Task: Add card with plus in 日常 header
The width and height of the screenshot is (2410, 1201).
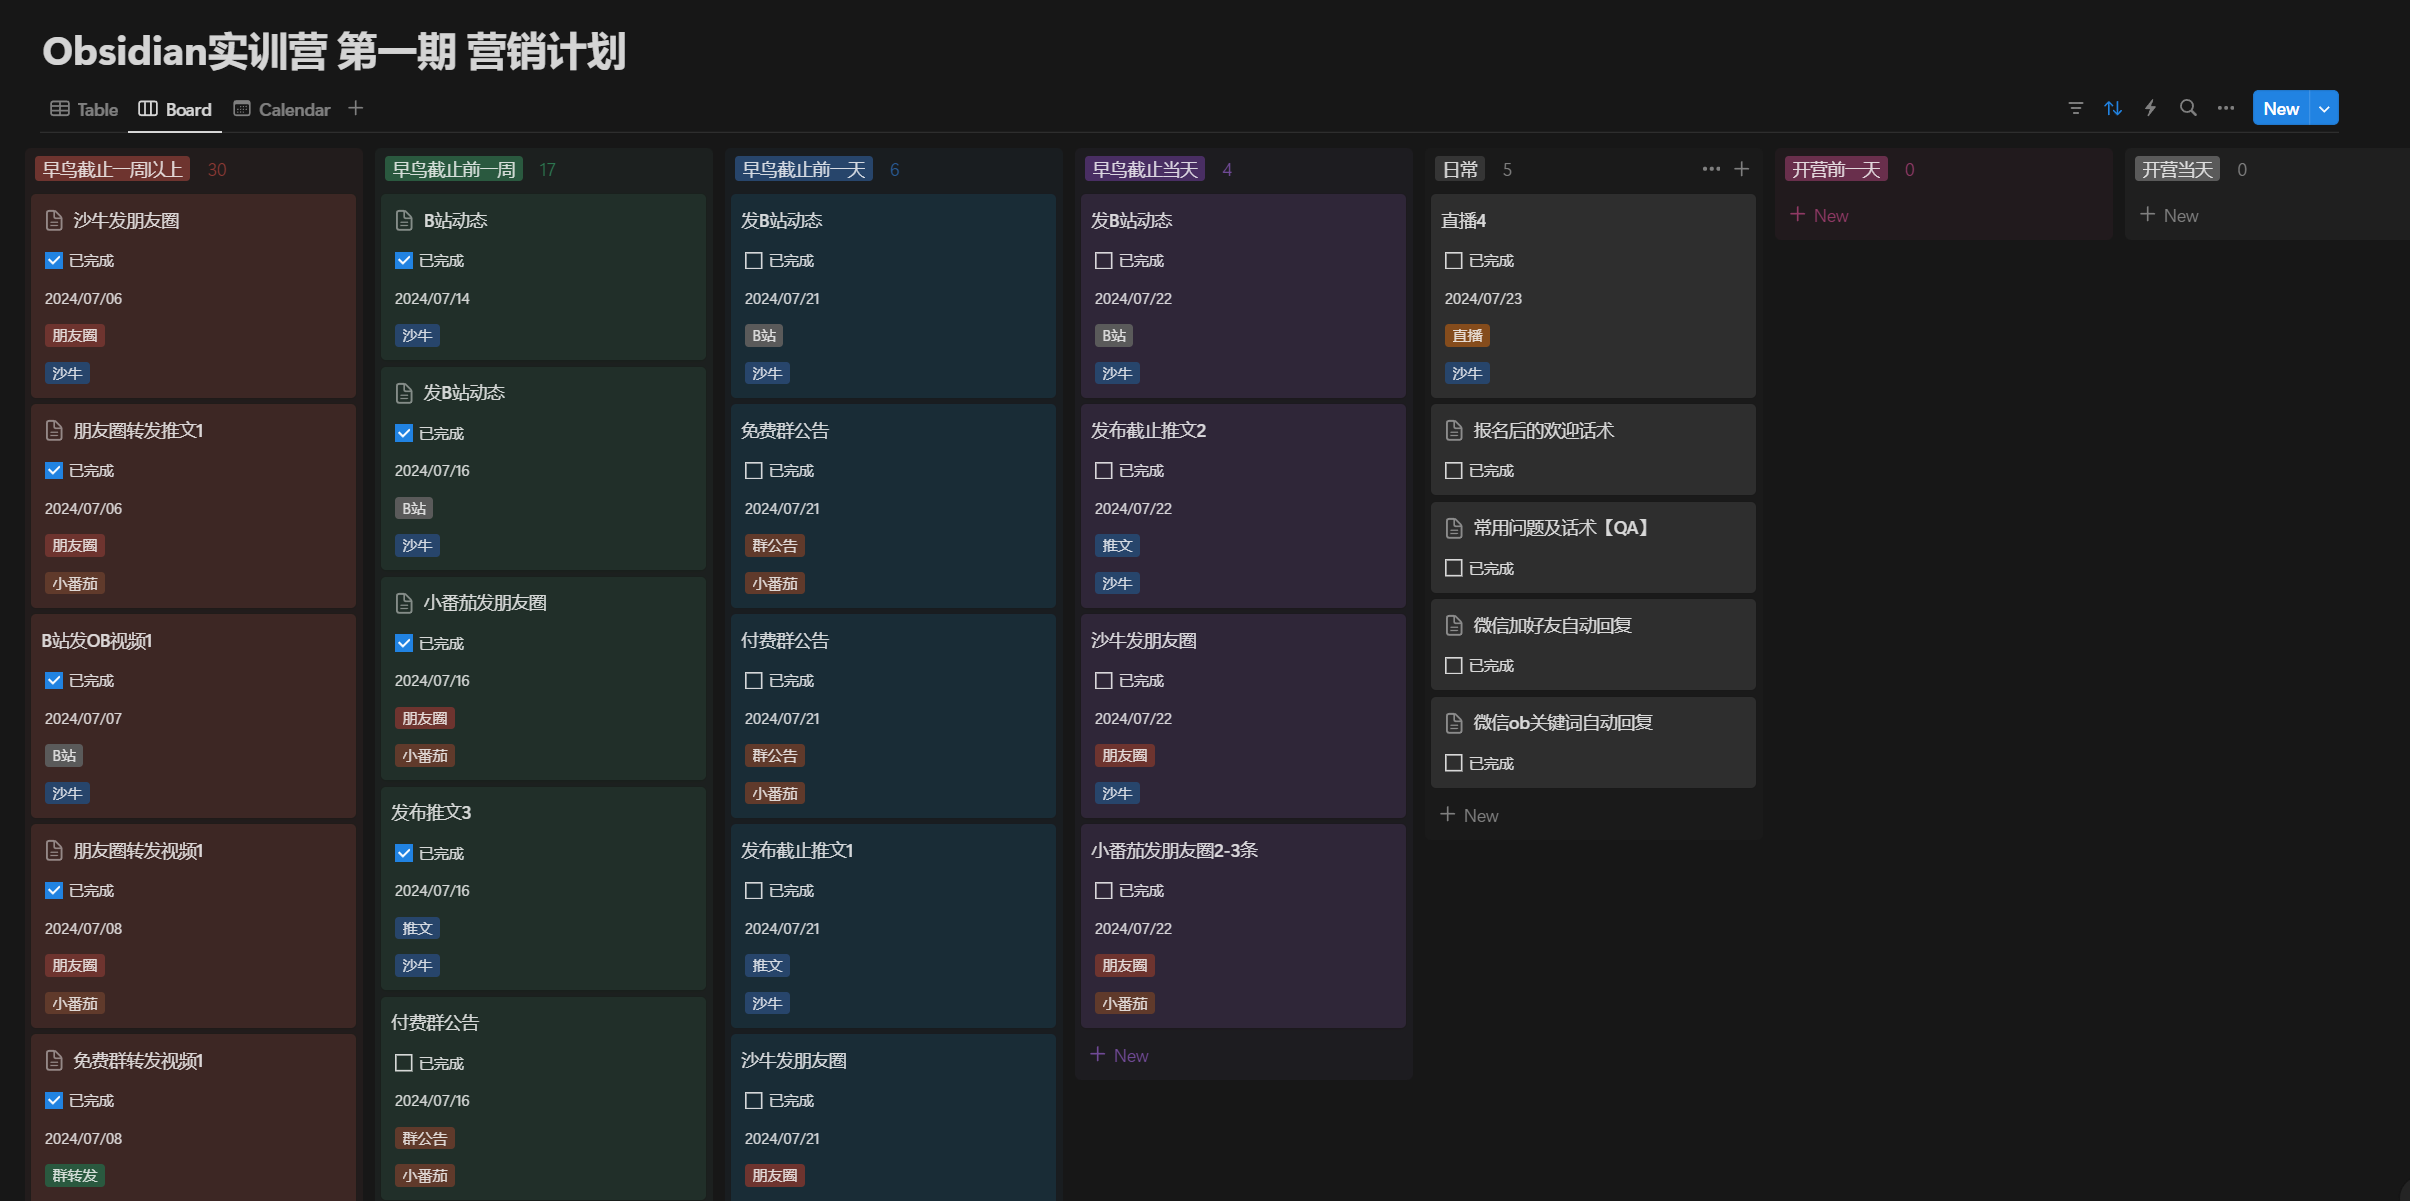Action: (x=1741, y=169)
